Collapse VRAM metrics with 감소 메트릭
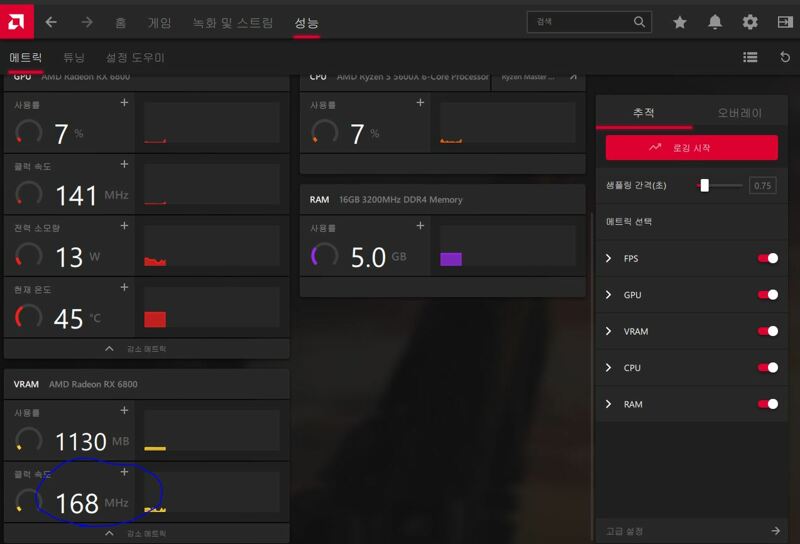800x544 pixels. (146, 533)
